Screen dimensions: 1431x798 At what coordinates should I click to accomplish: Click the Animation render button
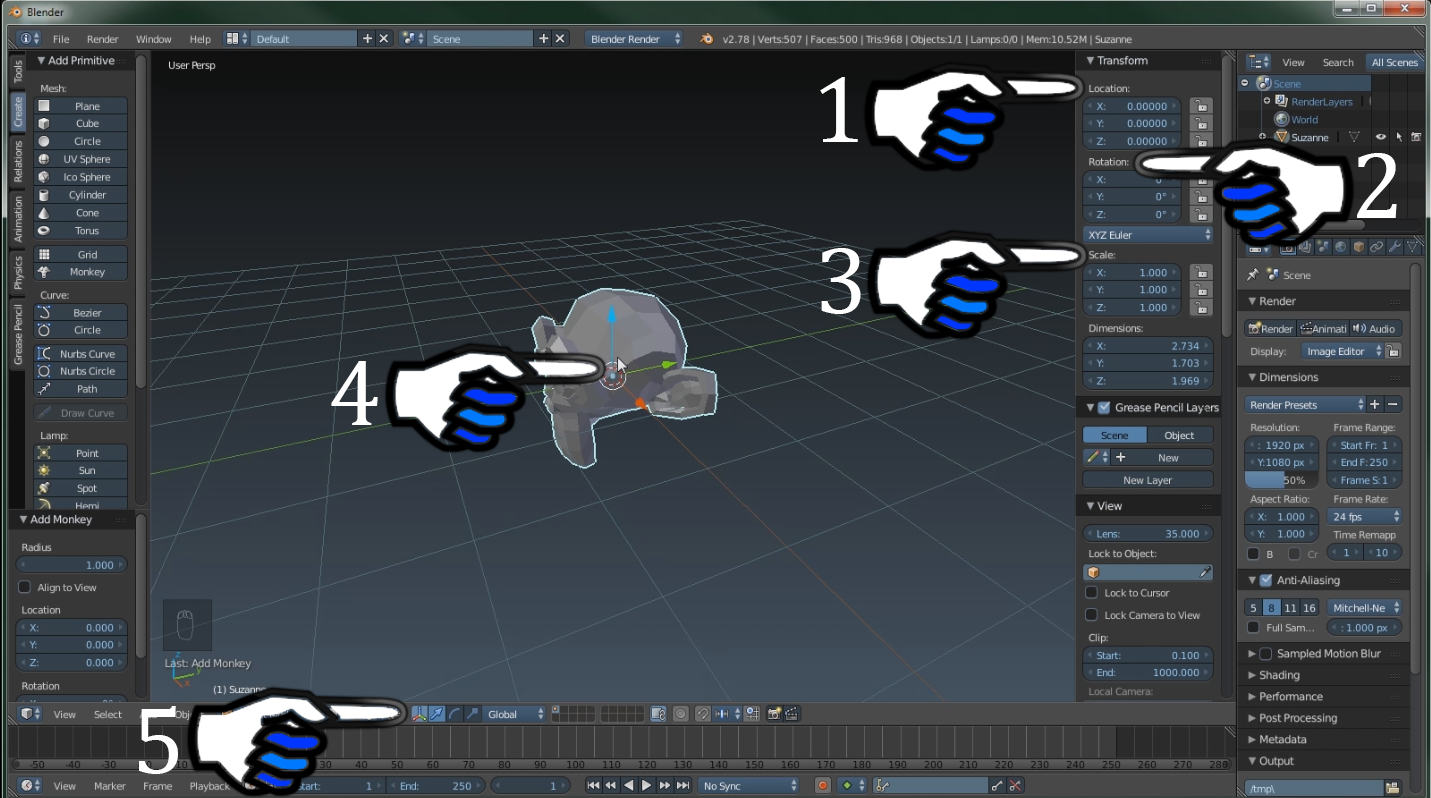click(x=1322, y=329)
